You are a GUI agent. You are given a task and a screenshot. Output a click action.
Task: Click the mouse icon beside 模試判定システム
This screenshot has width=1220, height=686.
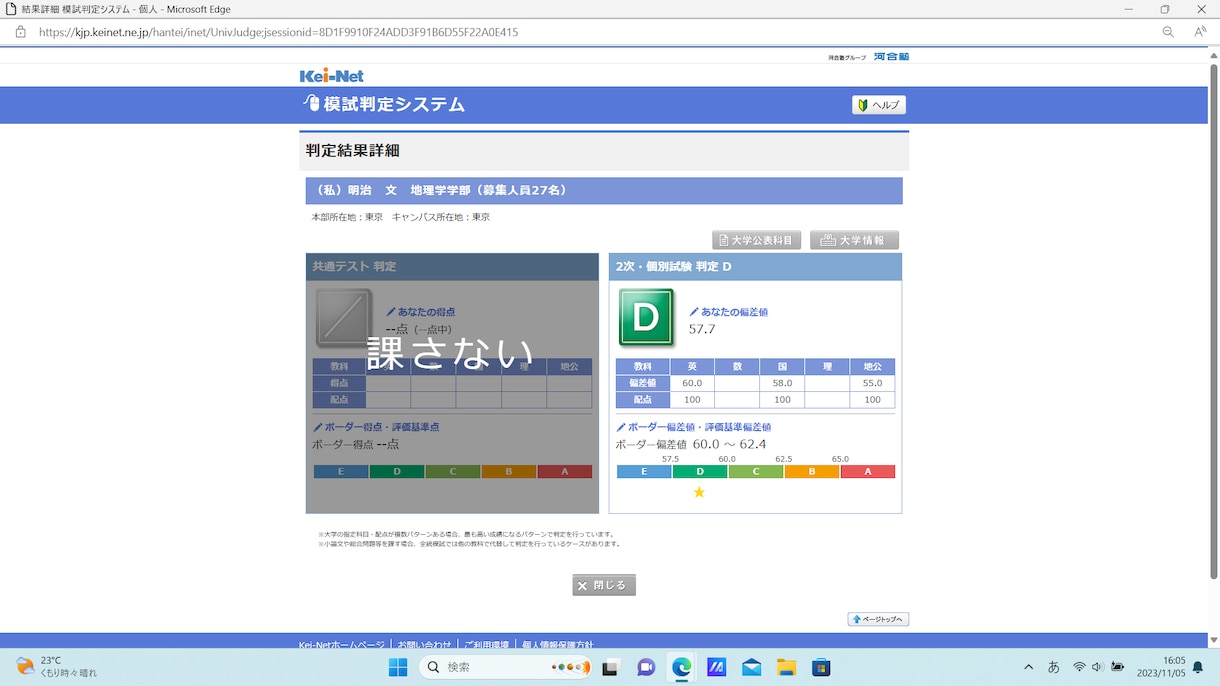312,103
